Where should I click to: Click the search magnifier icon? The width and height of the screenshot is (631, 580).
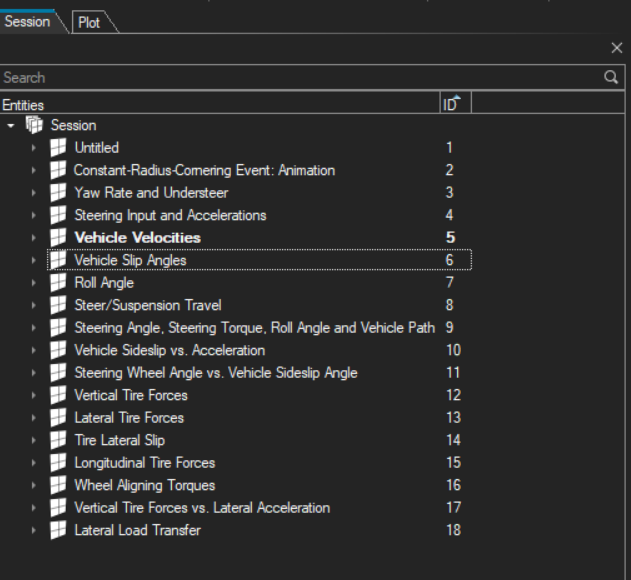pyautogui.click(x=611, y=77)
